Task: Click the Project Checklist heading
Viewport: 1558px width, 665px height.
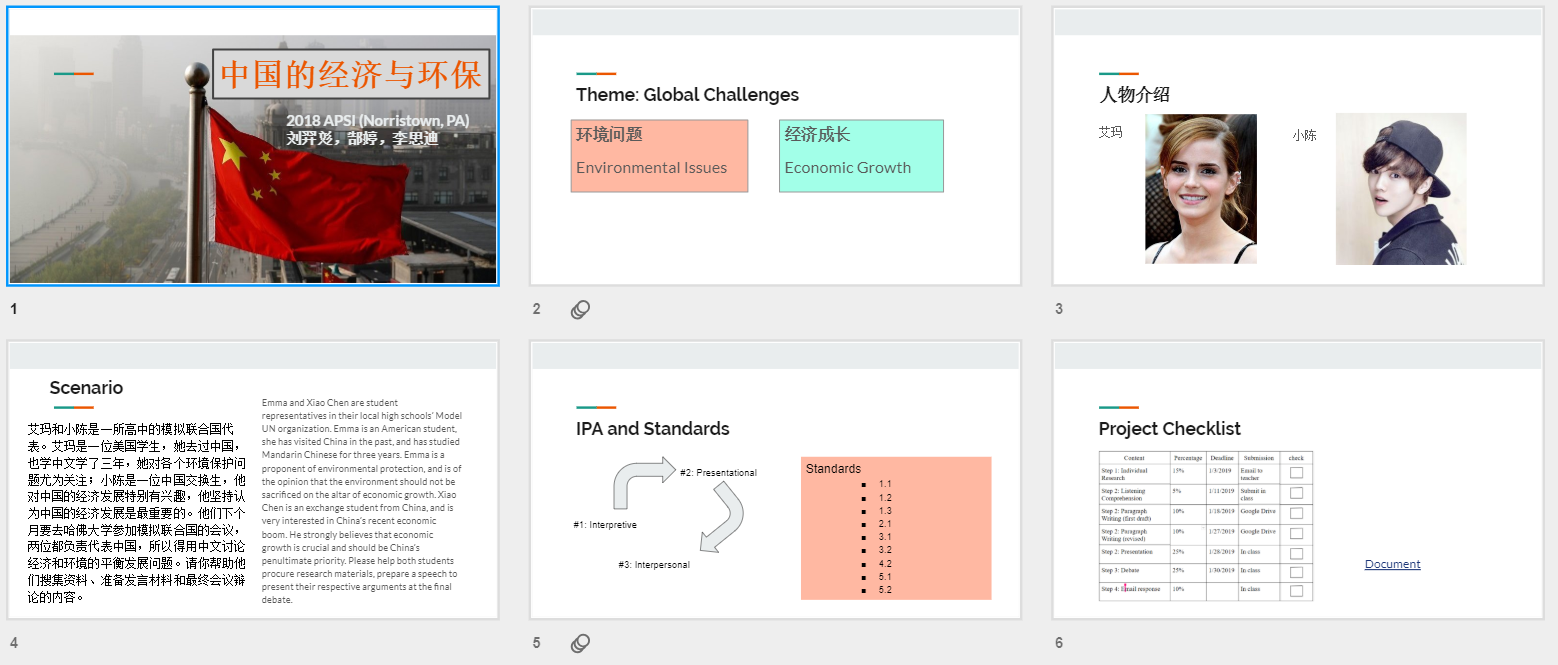Action: pyautogui.click(x=1169, y=428)
